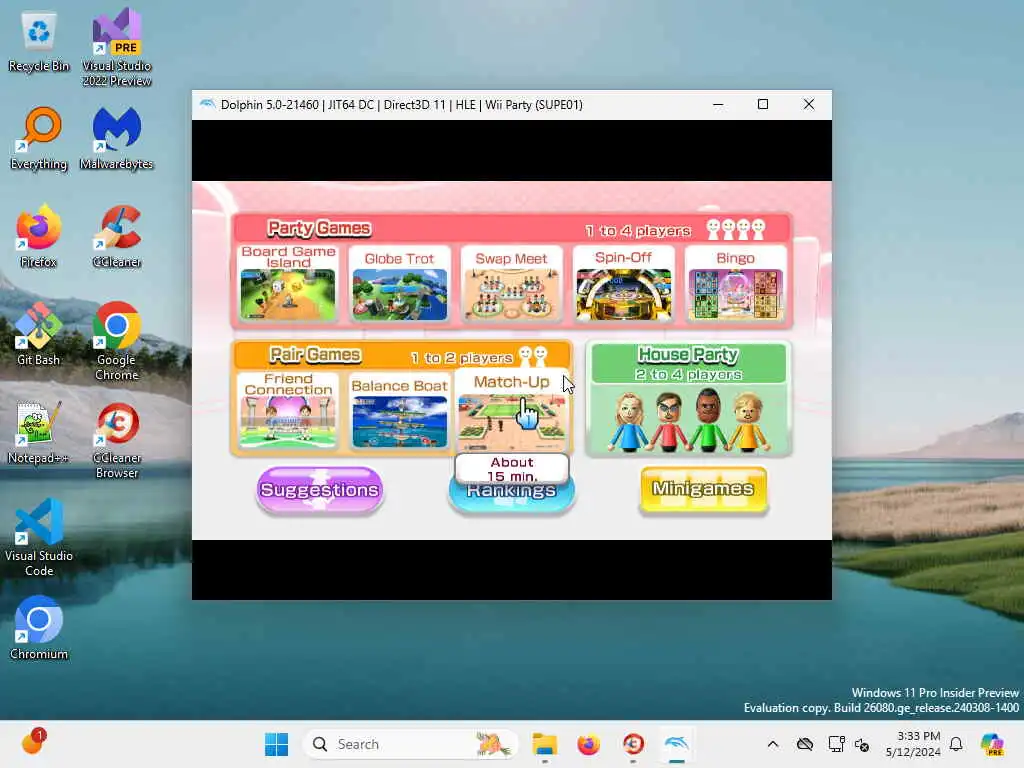Open the blue Rankings button
The width and height of the screenshot is (1024, 768).
tap(511, 494)
